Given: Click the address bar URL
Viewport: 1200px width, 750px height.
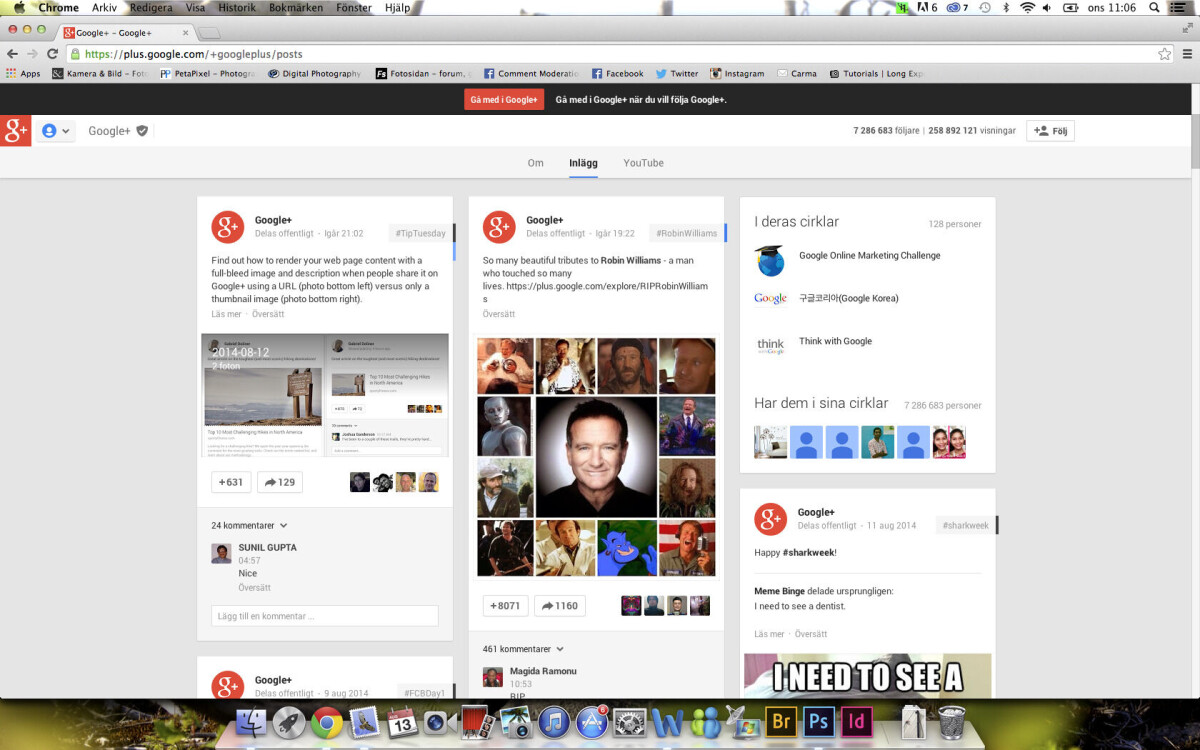Looking at the screenshot, I should 193,54.
